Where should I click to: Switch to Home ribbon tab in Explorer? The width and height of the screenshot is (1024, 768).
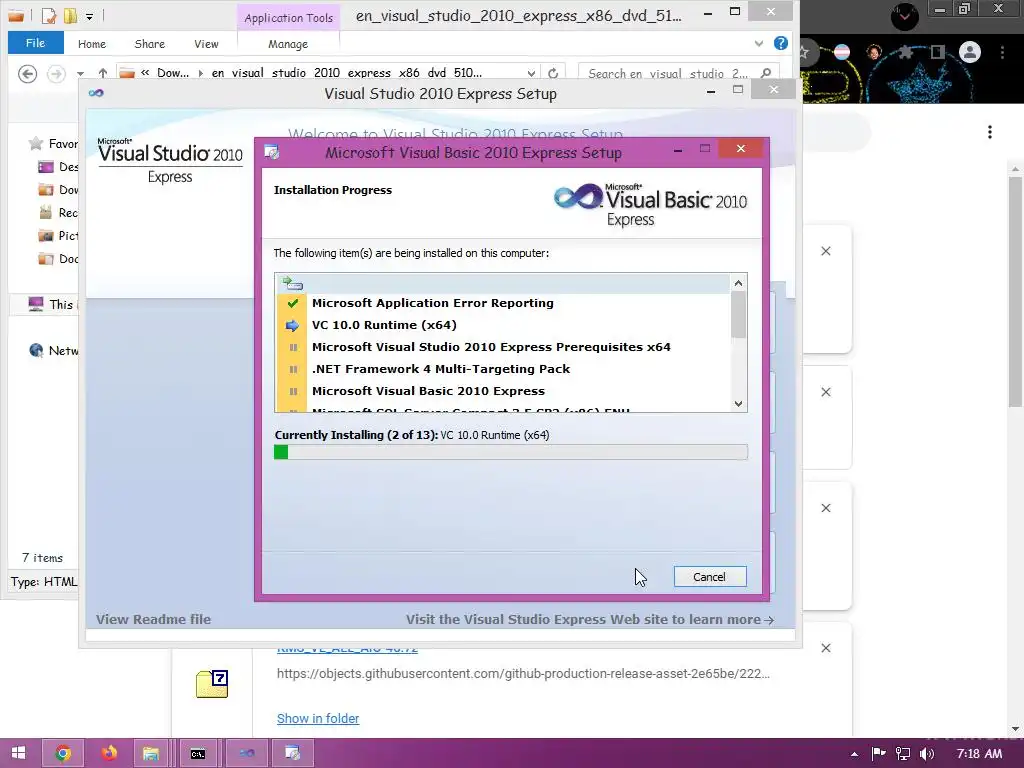click(91, 44)
